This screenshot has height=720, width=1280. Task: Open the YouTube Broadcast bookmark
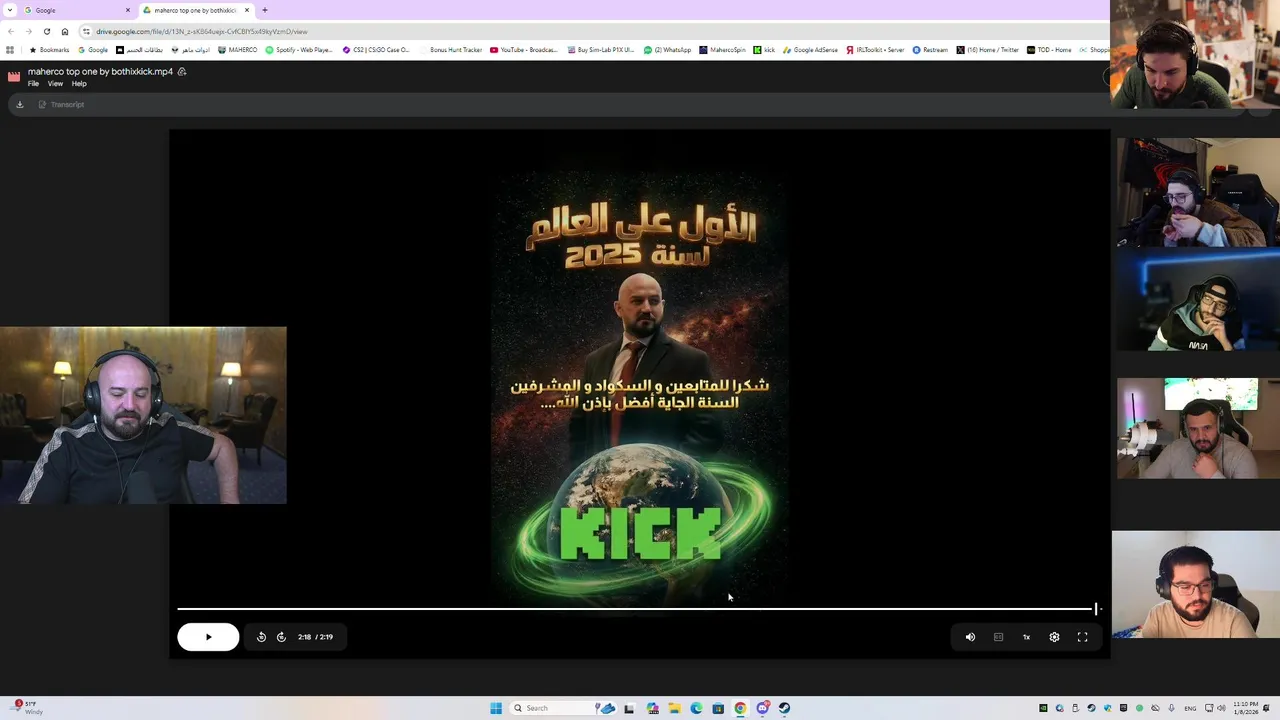524,50
